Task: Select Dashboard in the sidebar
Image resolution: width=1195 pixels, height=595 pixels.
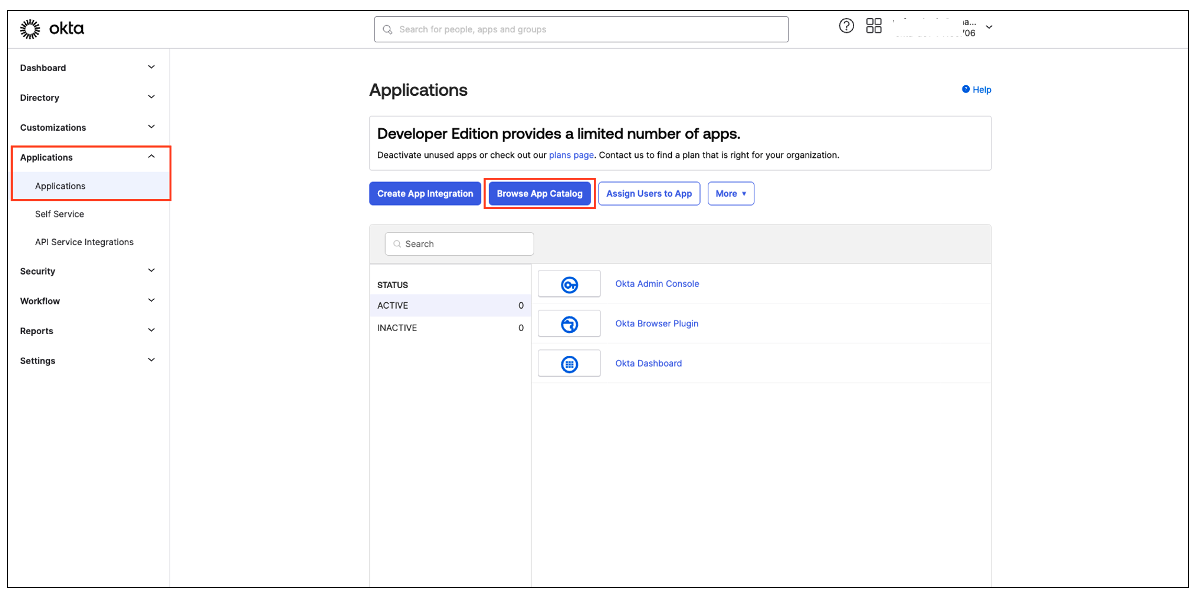Action: click(x=43, y=68)
